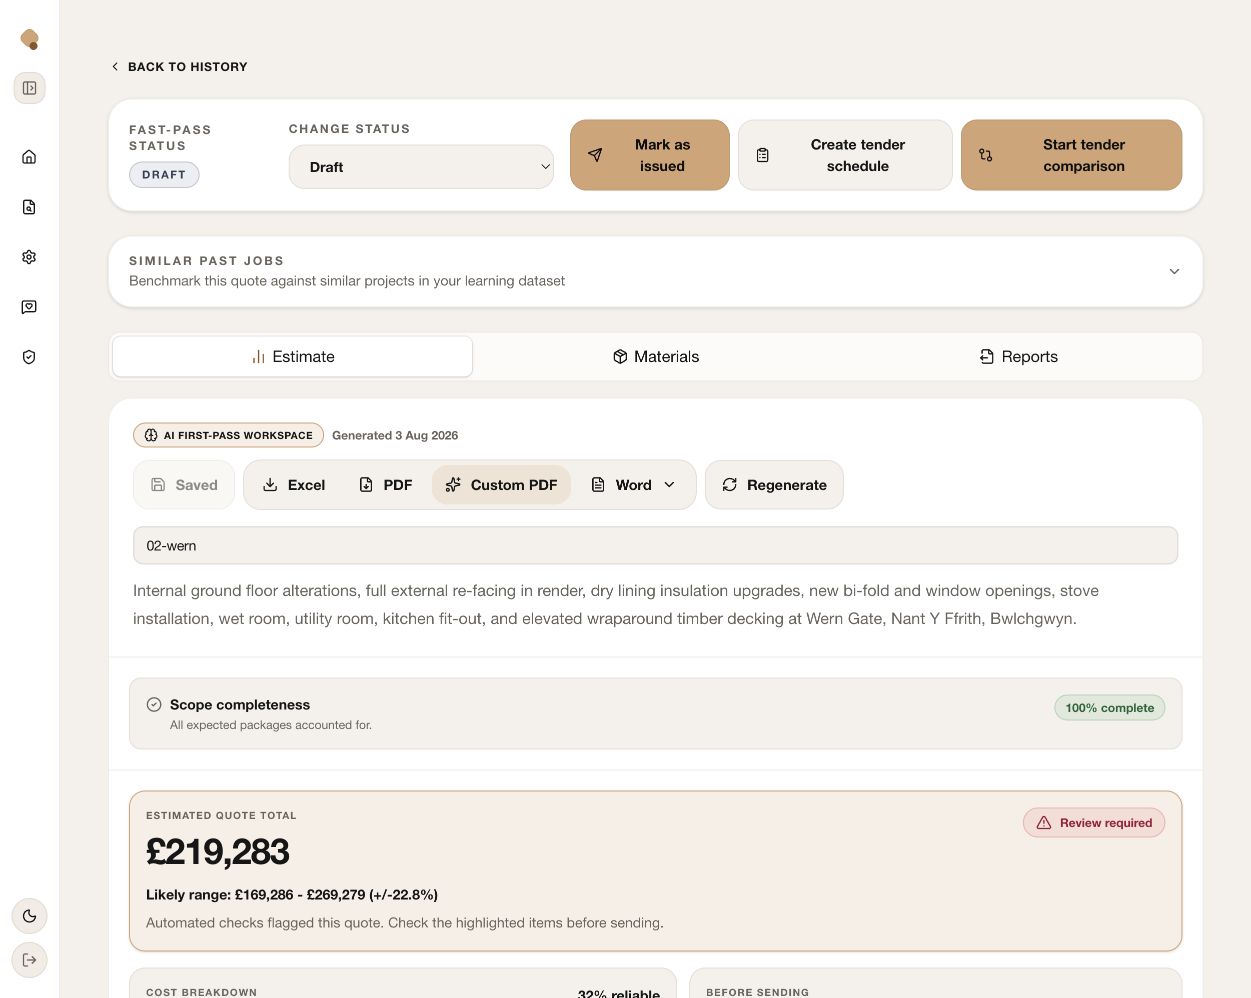
Task: Click the Saved button
Action: tap(184, 485)
